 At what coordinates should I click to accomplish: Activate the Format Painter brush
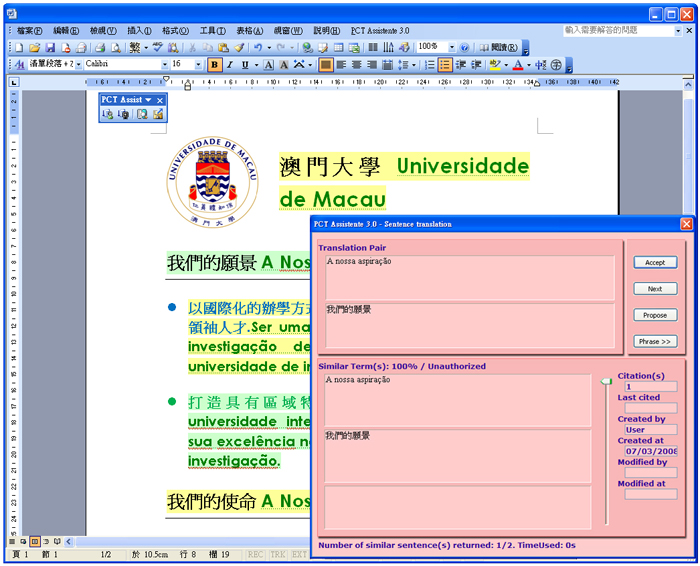(239, 47)
